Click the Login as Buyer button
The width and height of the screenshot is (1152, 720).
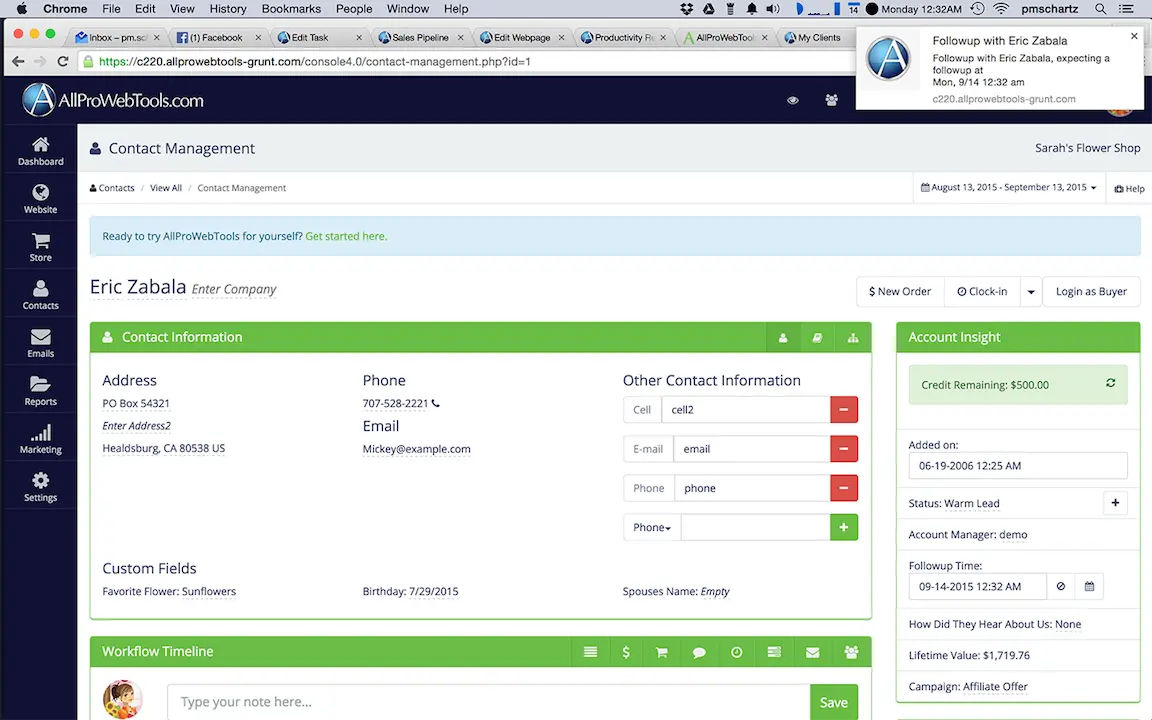click(1091, 292)
